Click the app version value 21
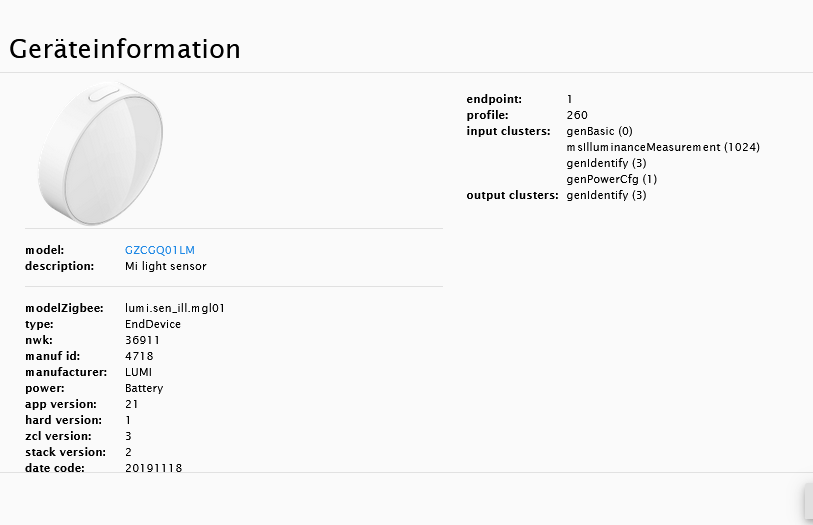Screen dimensions: 813x525 132,404
